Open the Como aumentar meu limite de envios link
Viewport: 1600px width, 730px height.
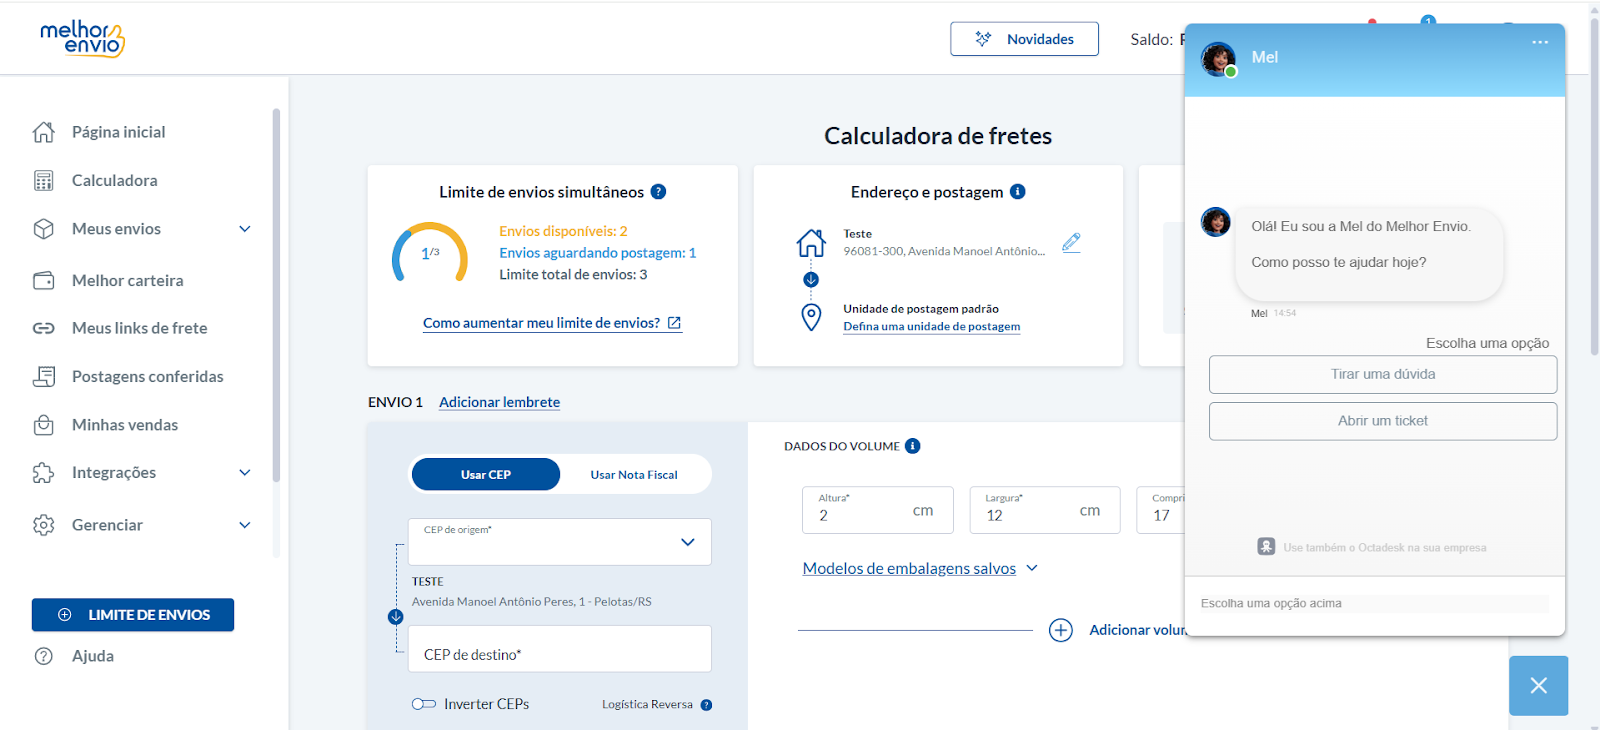tap(552, 323)
